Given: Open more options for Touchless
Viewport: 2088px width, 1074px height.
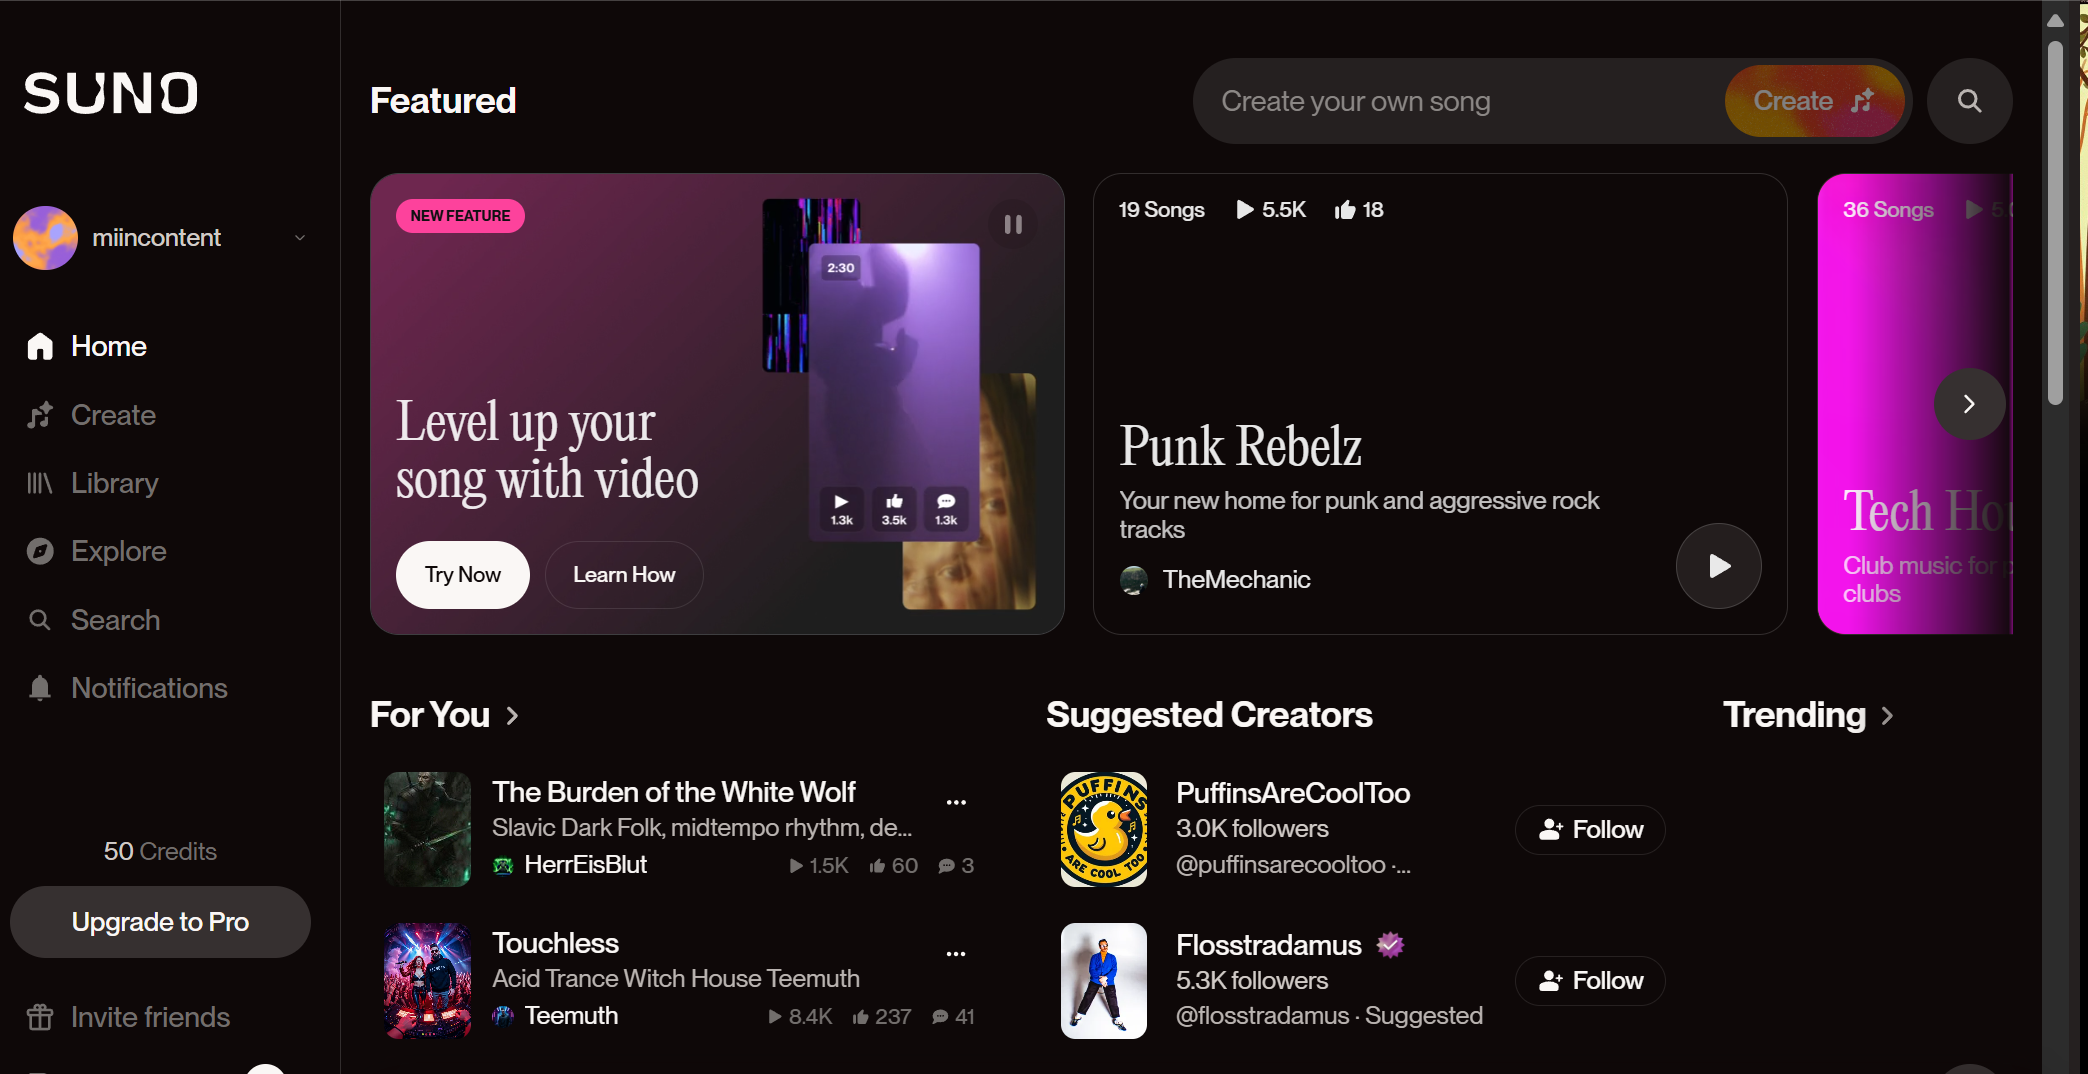Looking at the screenshot, I should [x=956, y=953].
